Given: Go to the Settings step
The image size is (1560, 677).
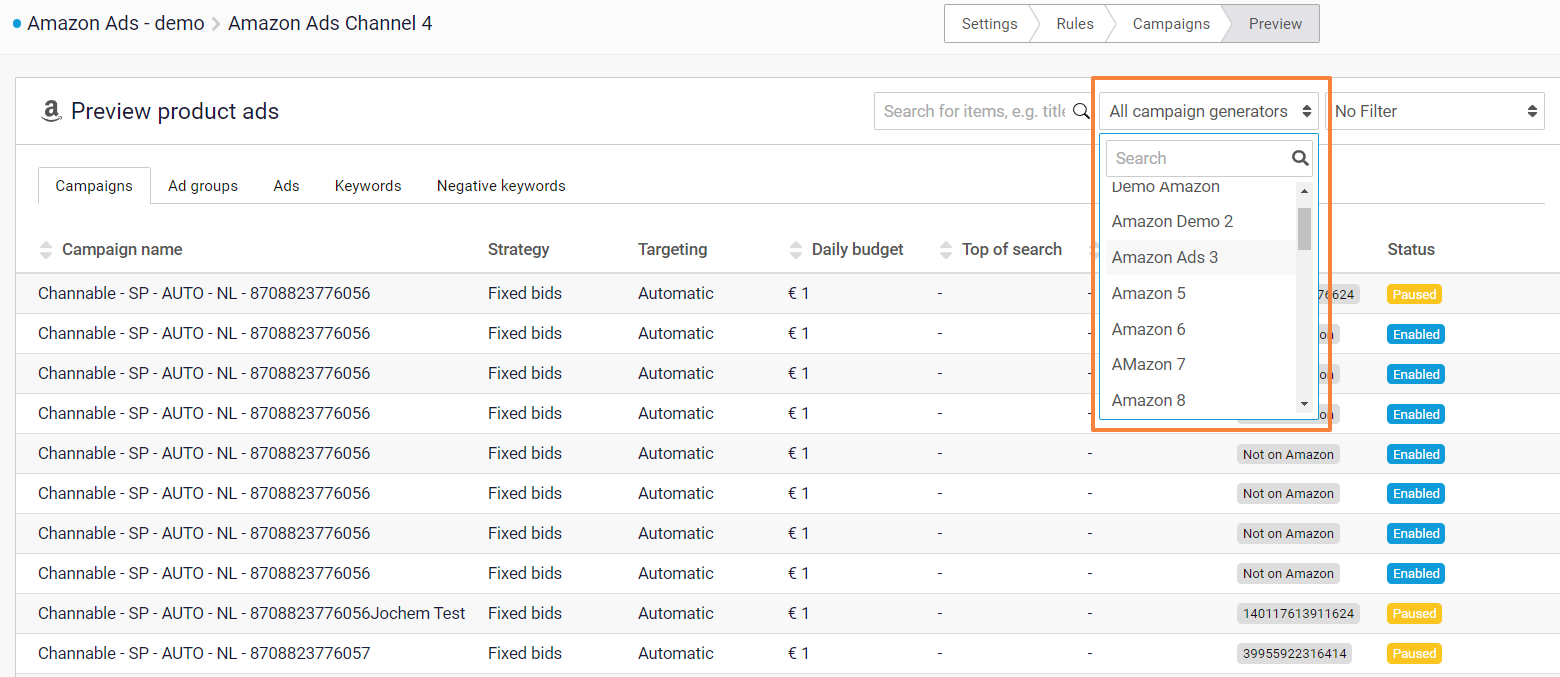Looking at the screenshot, I should (x=988, y=24).
